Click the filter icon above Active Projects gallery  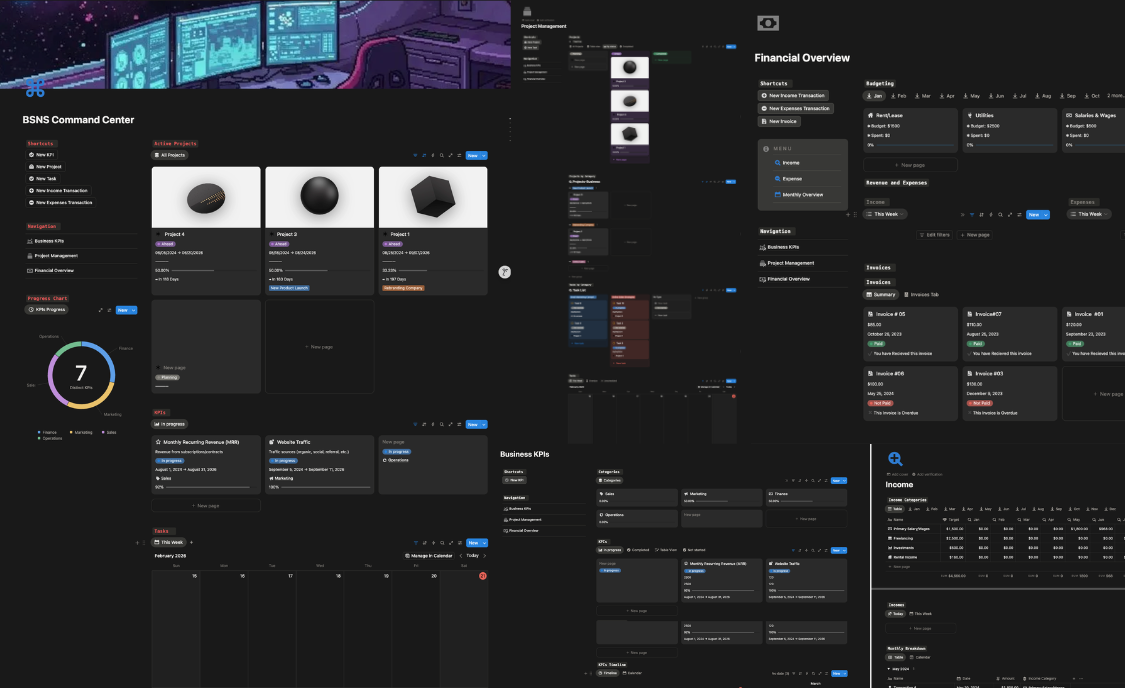point(415,156)
